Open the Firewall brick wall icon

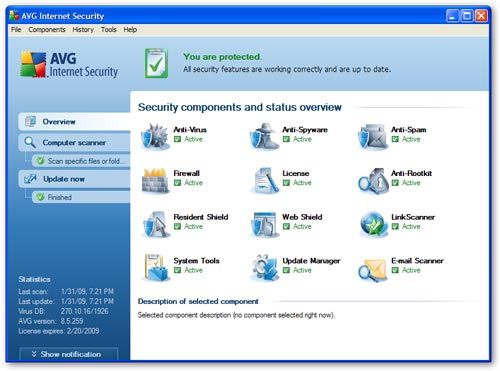coord(155,180)
